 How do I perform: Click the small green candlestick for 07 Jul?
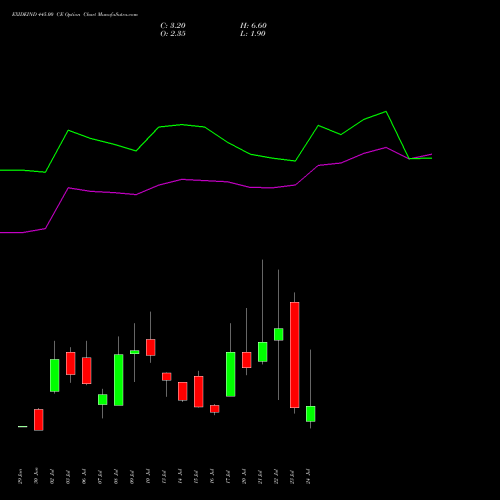(x=103, y=400)
